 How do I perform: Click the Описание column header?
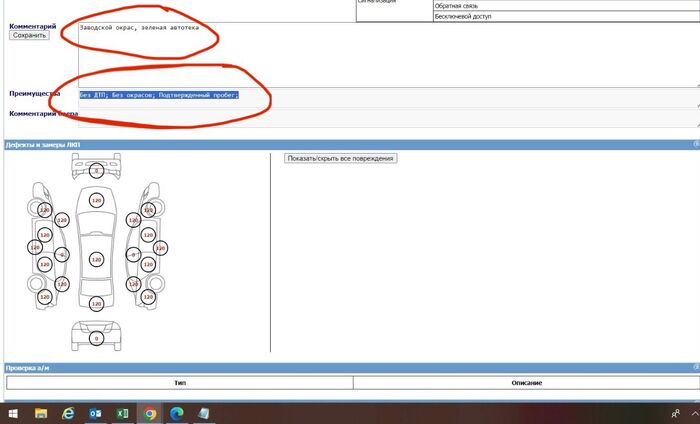coord(527,383)
